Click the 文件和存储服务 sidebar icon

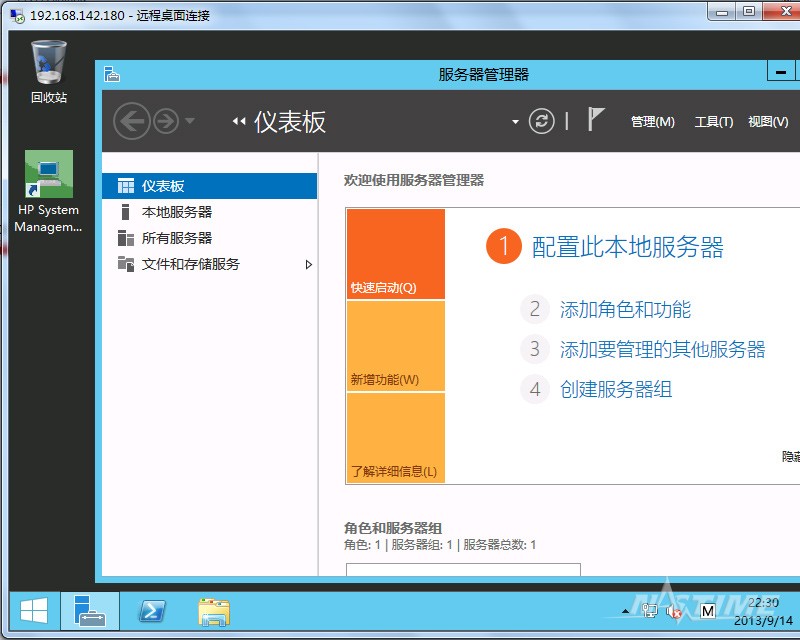126,263
